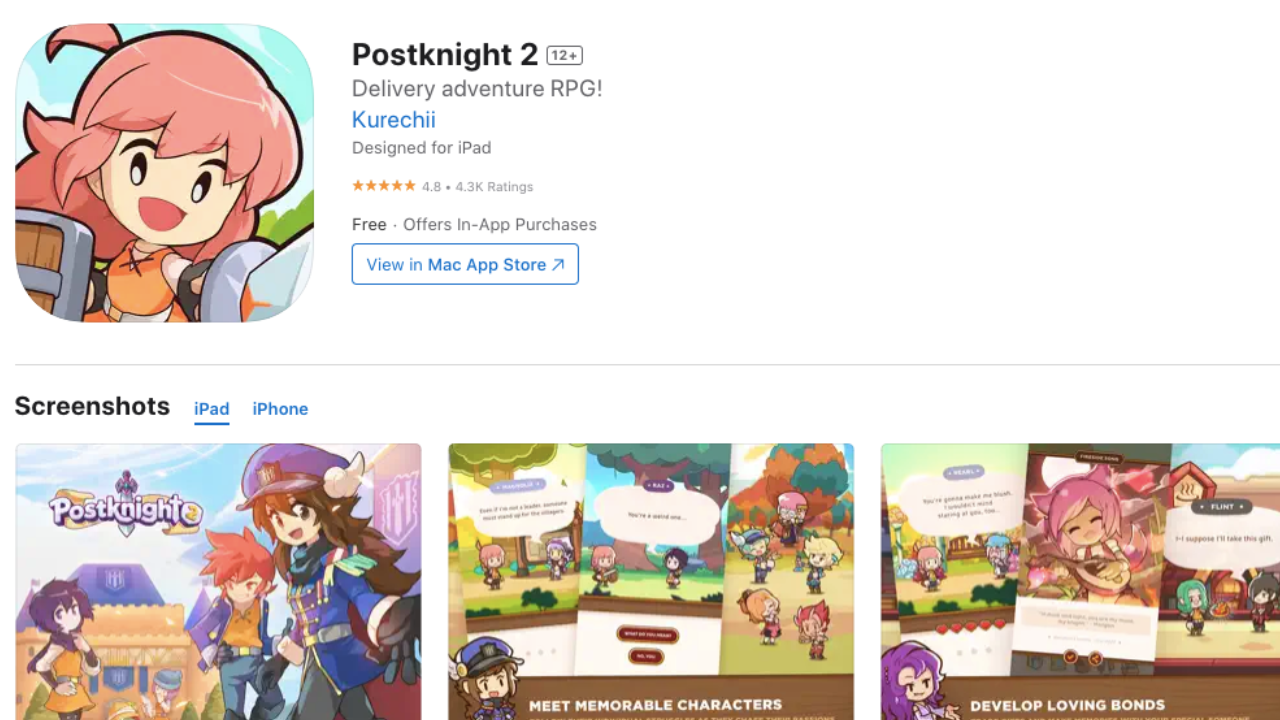Click the Offers In-App Purchases text
The width and height of the screenshot is (1280, 720).
click(x=500, y=225)
